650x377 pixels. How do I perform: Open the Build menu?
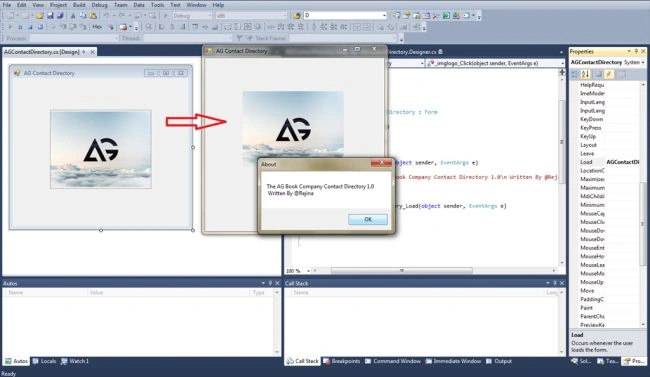[x=79, y=5]
